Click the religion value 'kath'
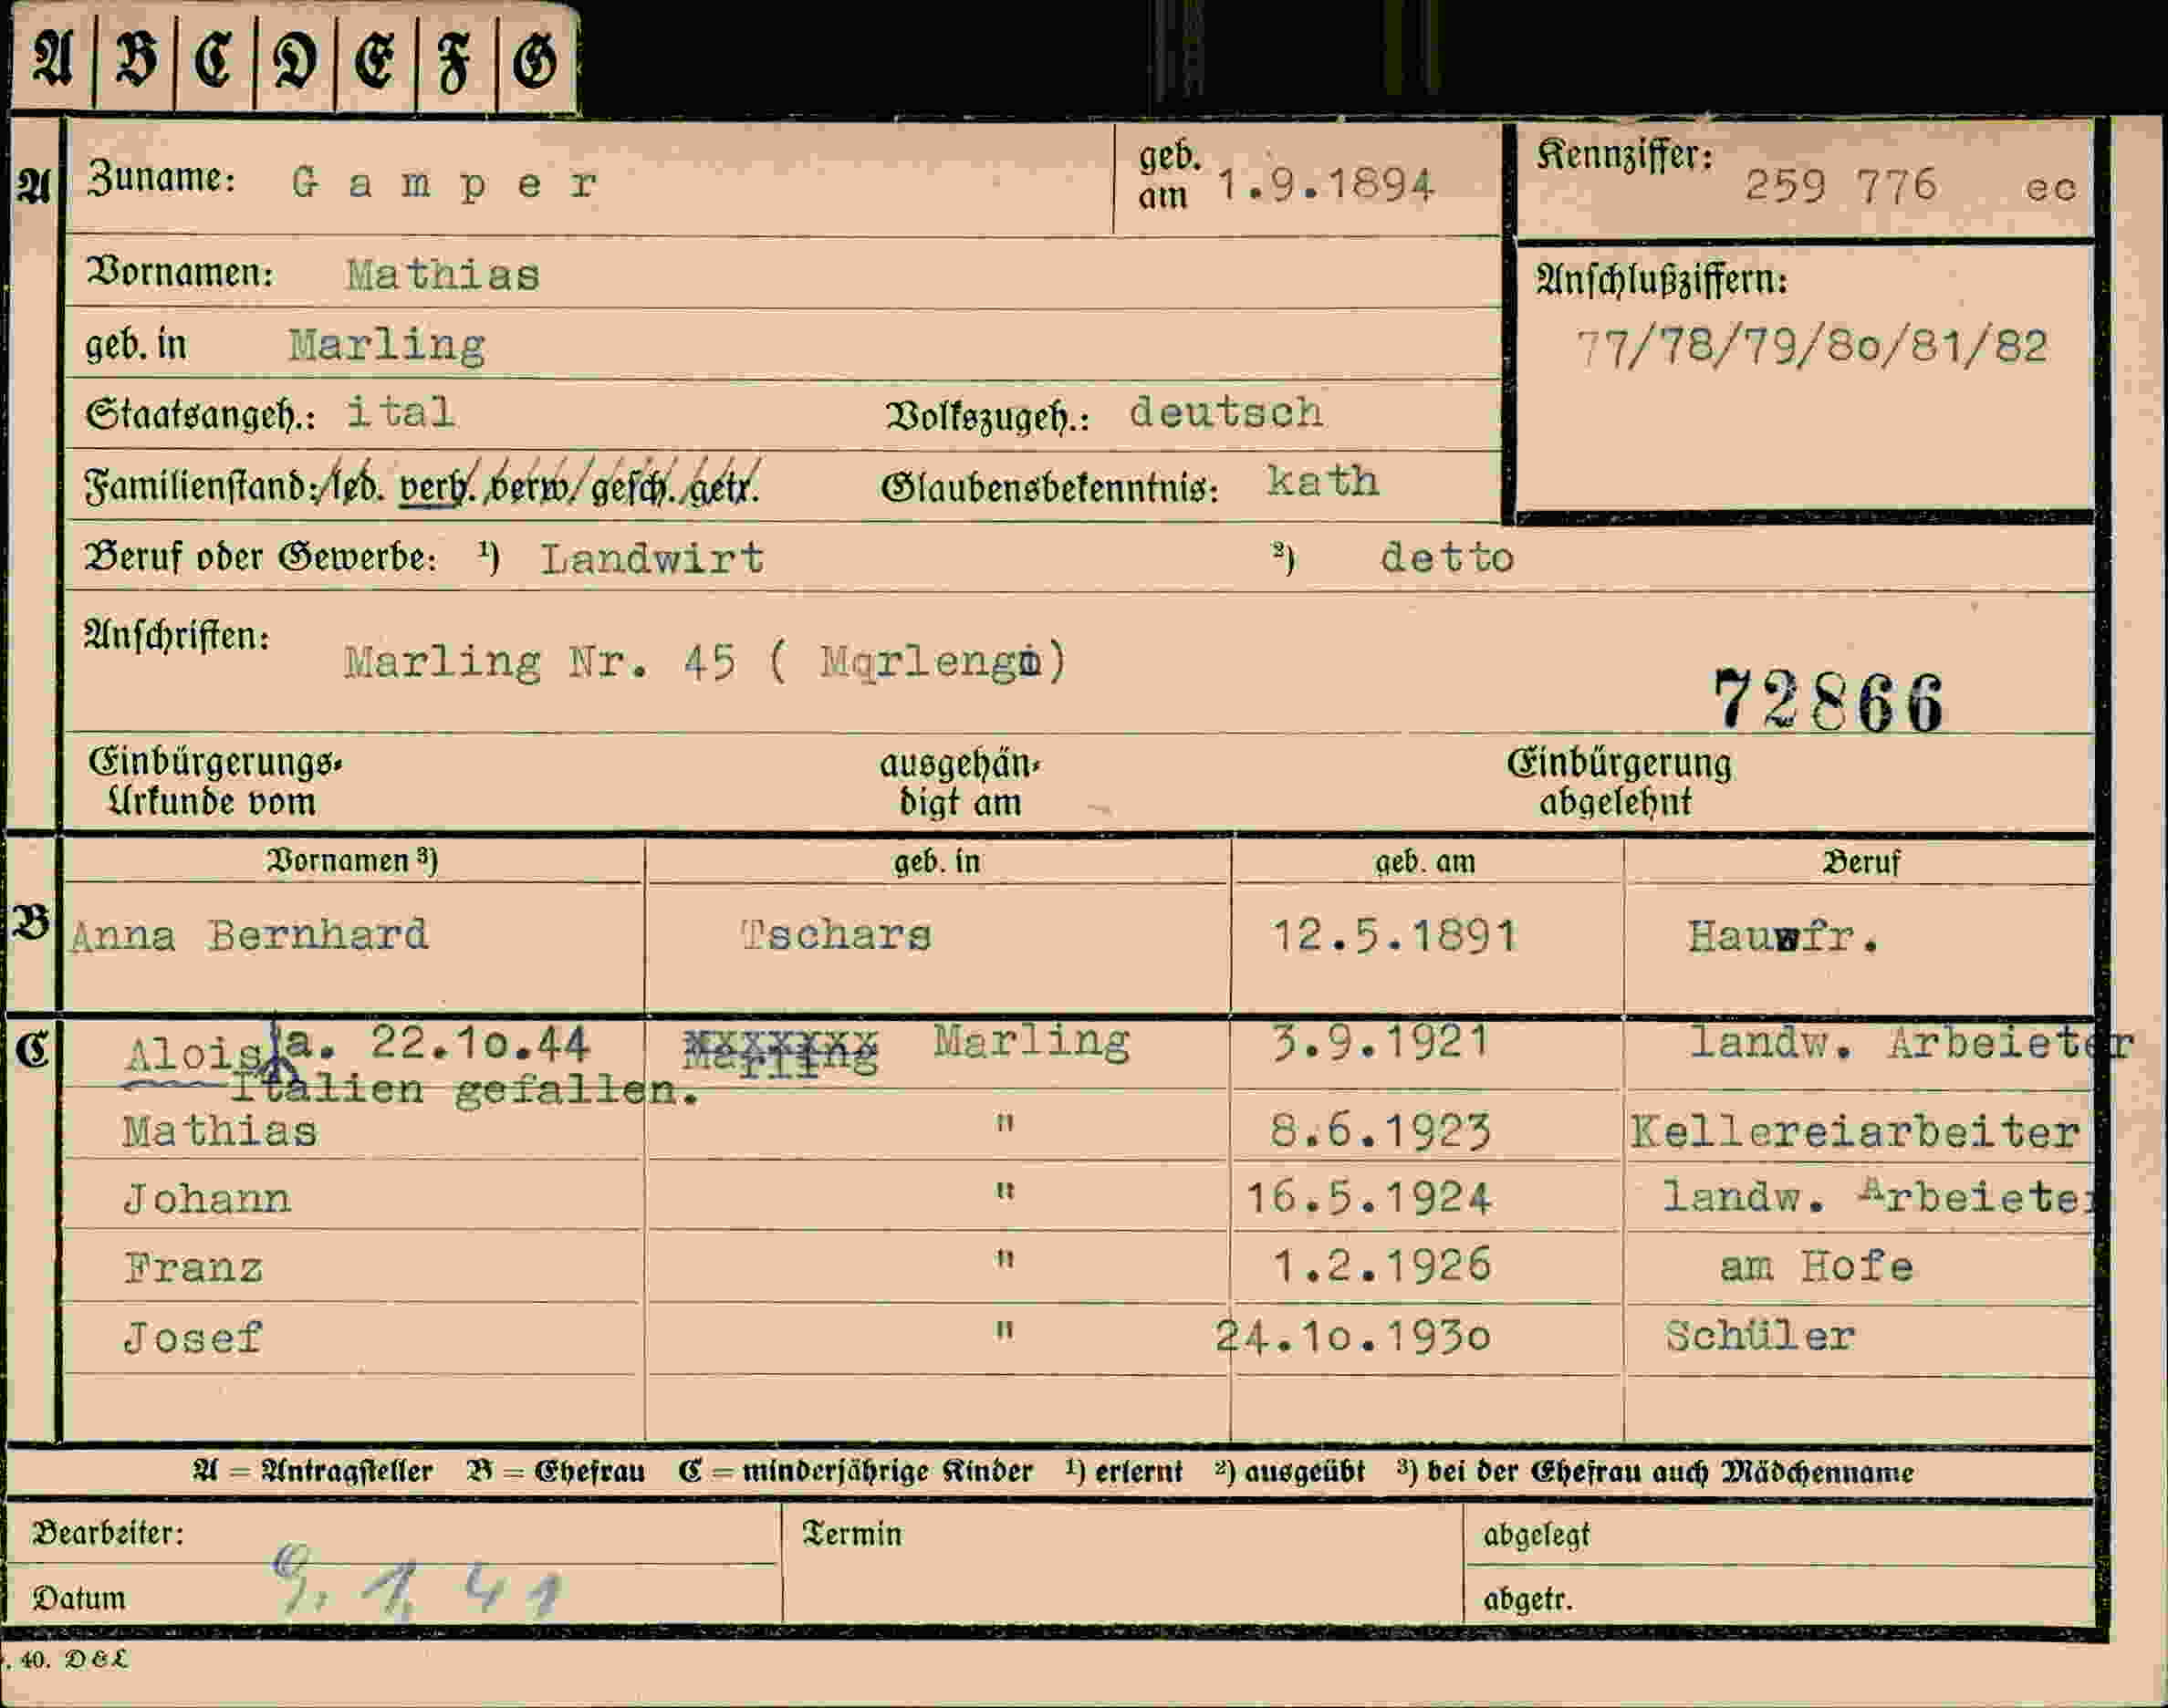Image resolution: width=2168 pixels, height=1708 pixels. coord(1323,482)
